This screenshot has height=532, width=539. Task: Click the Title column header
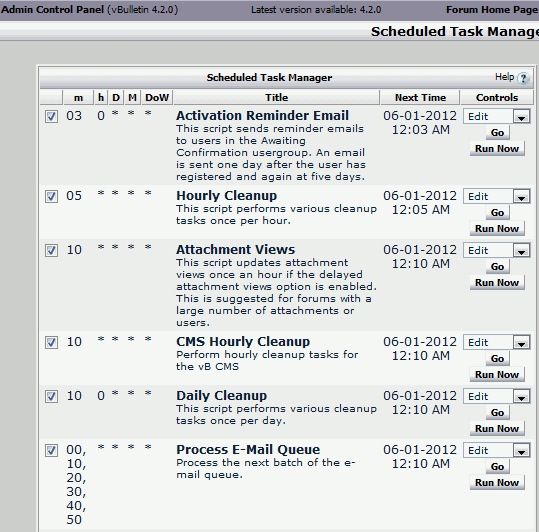point(276,98)
